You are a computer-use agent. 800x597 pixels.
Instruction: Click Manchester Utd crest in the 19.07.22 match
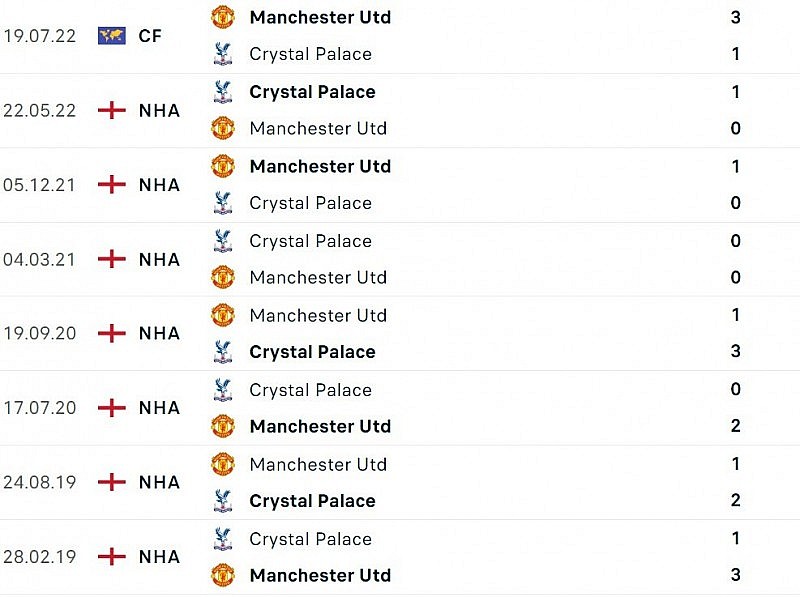222,17
